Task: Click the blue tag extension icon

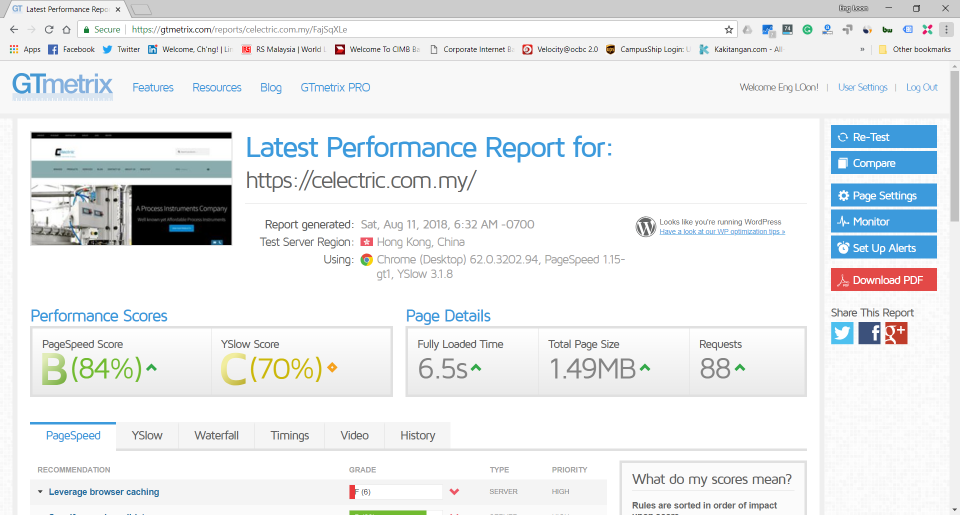Action: [908, 29]
